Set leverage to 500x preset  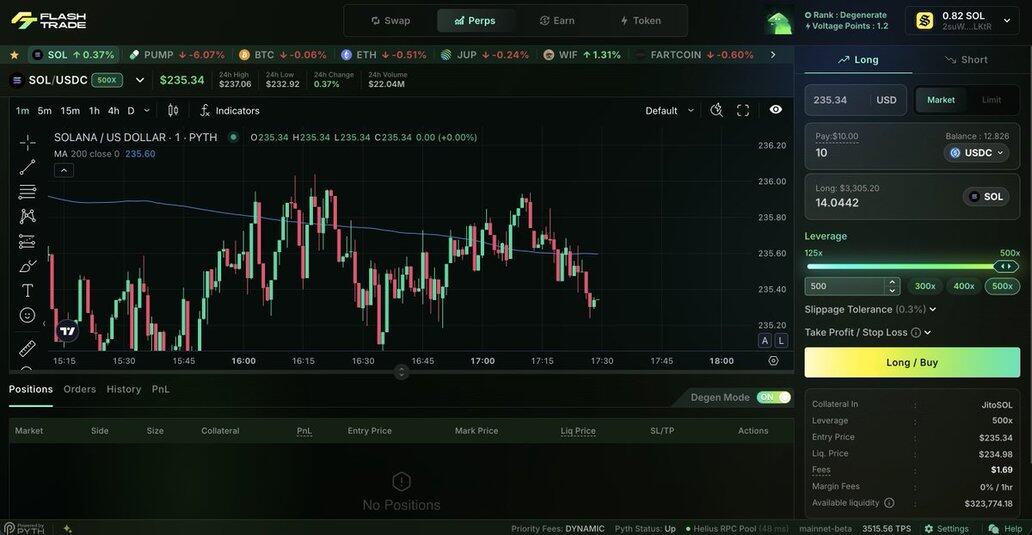1002,286
